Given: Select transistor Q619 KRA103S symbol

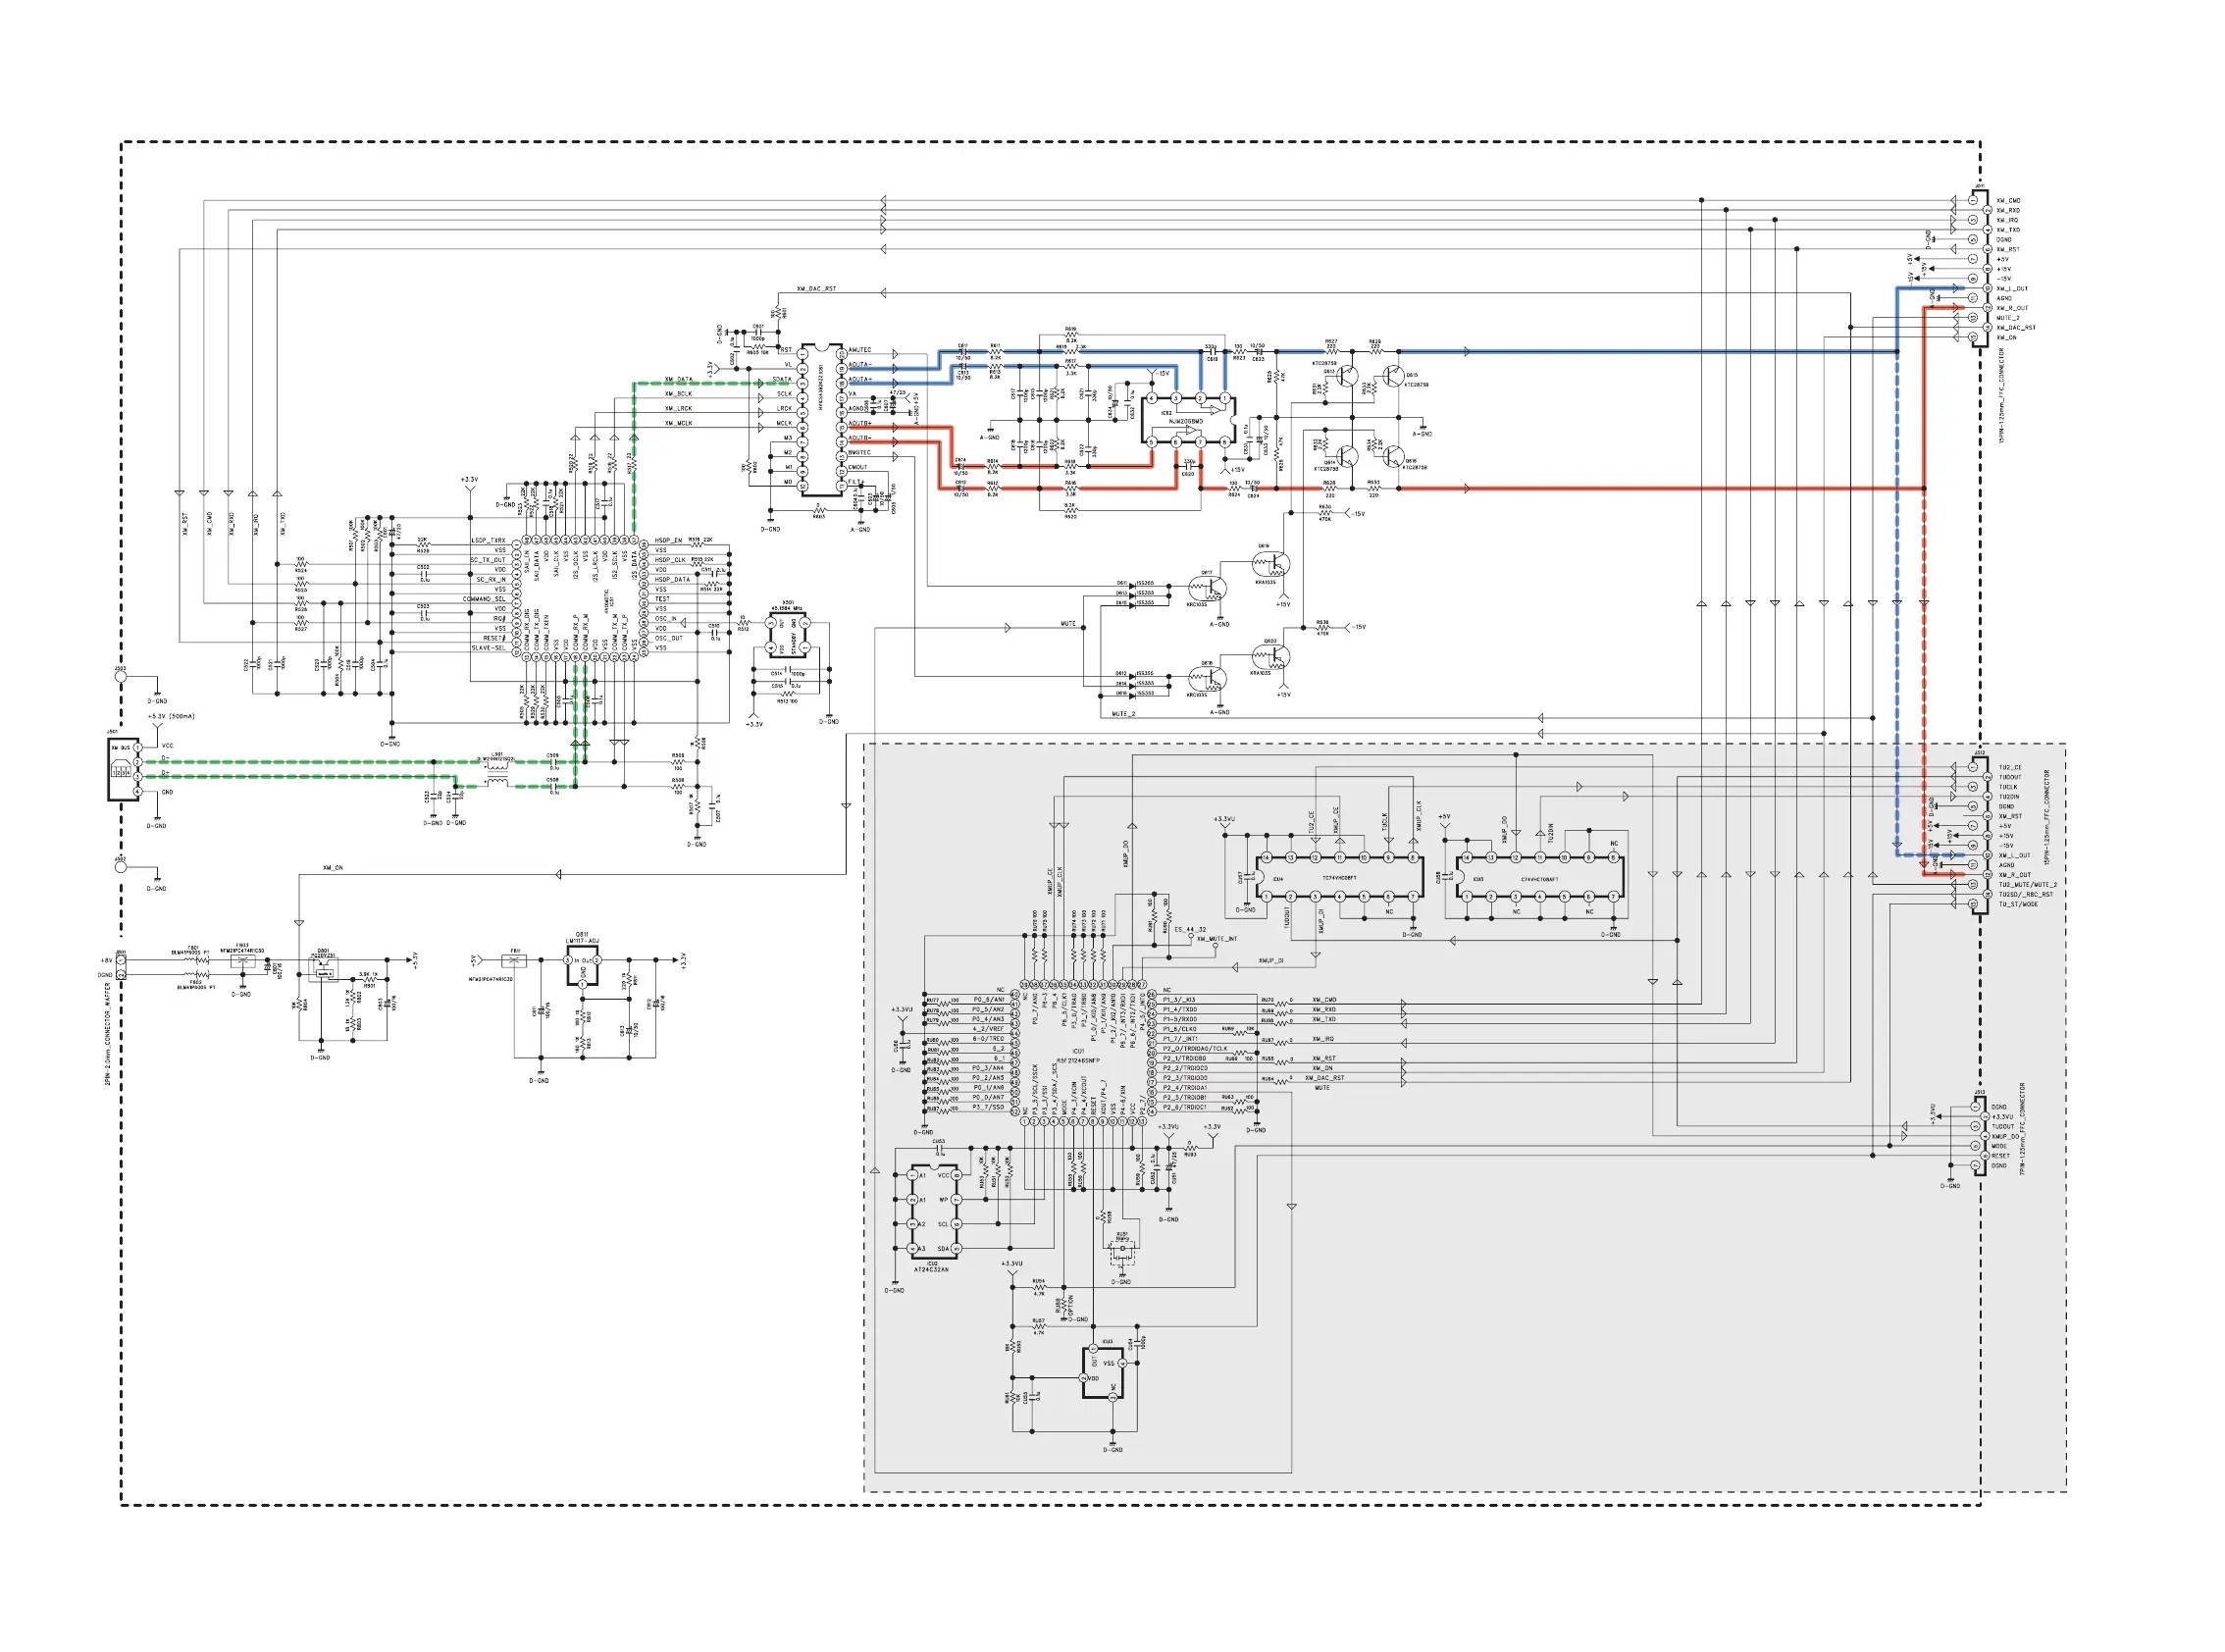Looking at the screenshot, I should tap(1274, 565).
